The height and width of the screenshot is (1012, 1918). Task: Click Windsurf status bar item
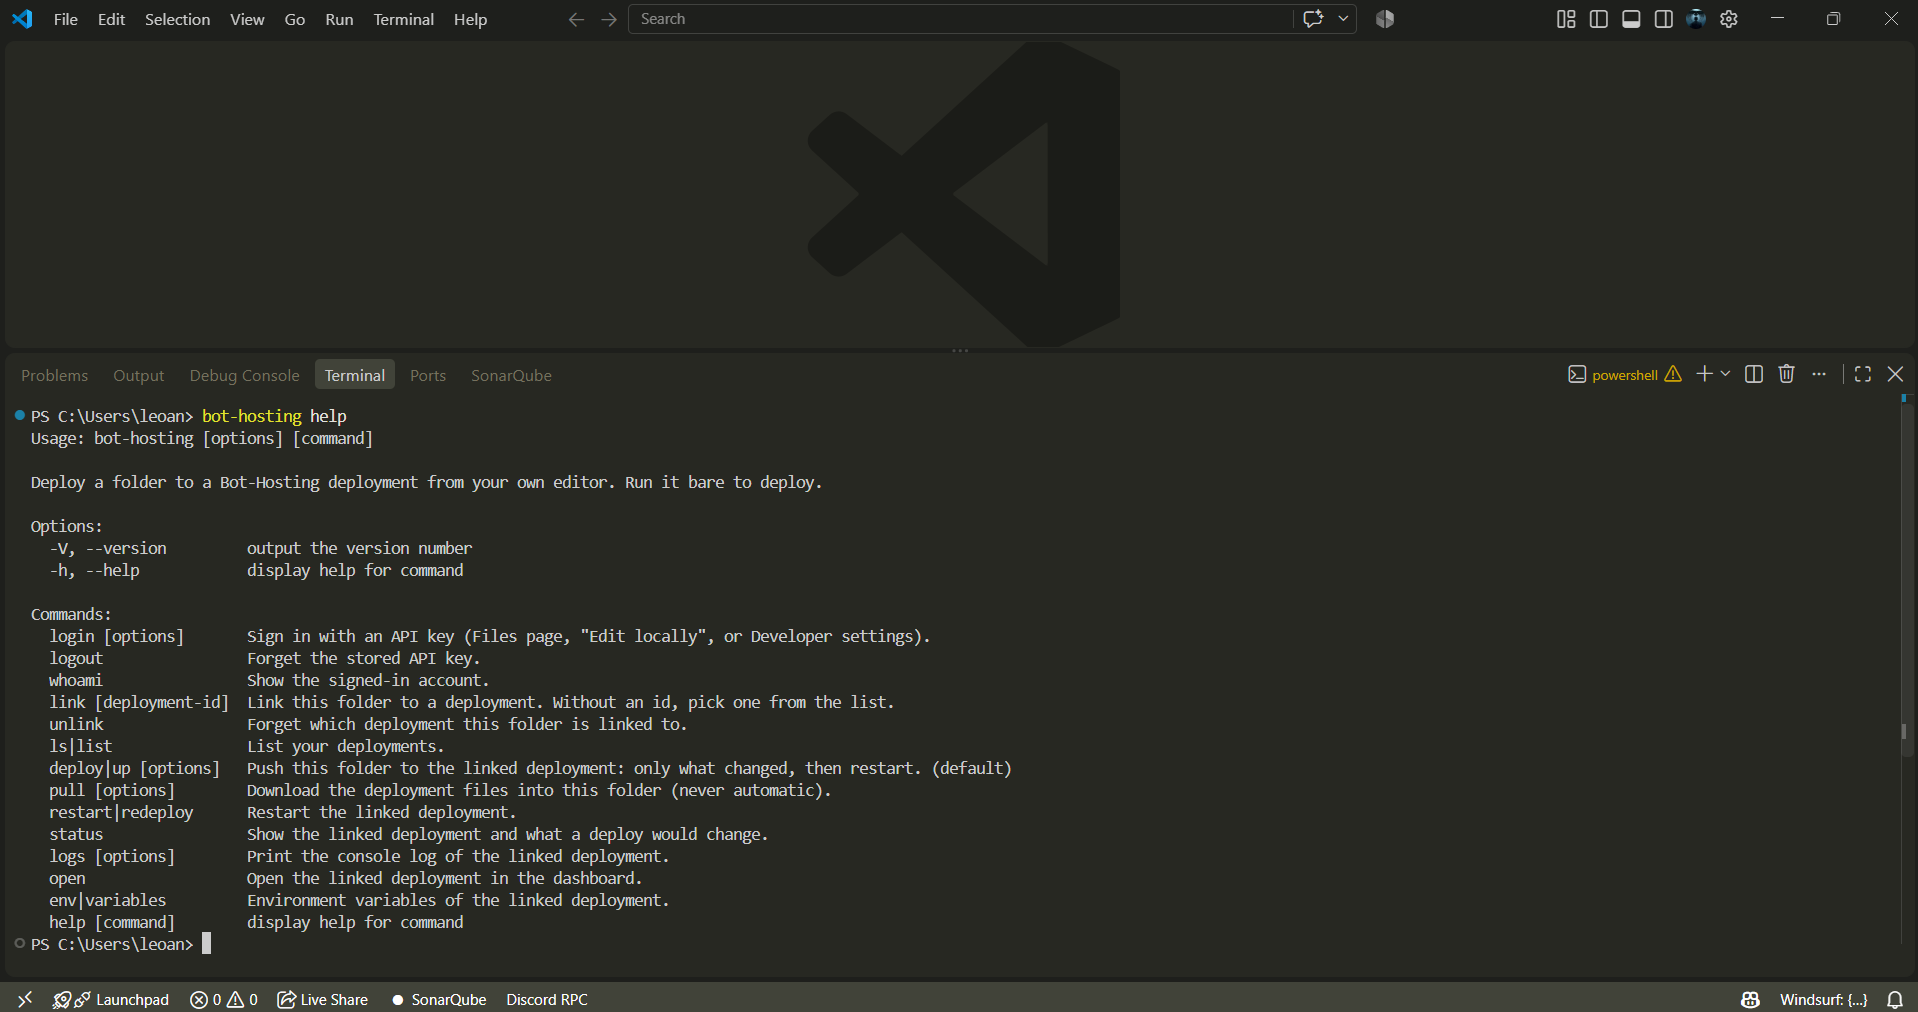[x=1823, y=999]
